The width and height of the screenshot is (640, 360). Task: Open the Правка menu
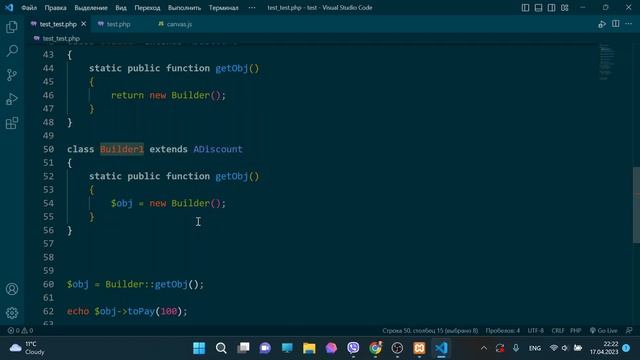(56, 8)
